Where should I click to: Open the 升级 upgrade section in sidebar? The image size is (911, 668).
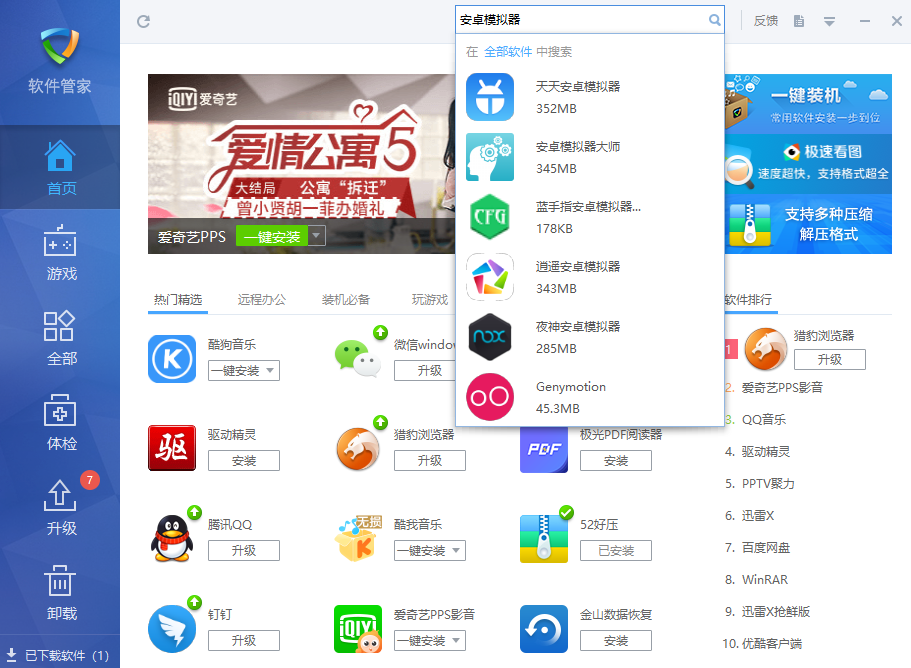pyautogui.click(x=60, y=508)
